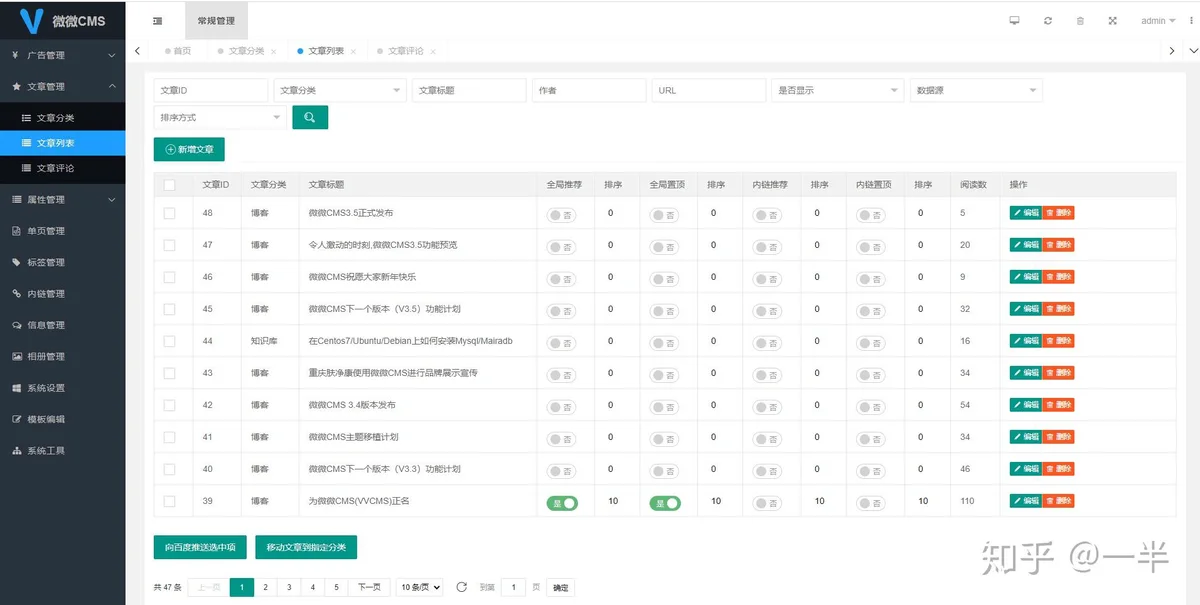Open the 排序方式 dropdown

pyautogui.click(x=220, y=117)
